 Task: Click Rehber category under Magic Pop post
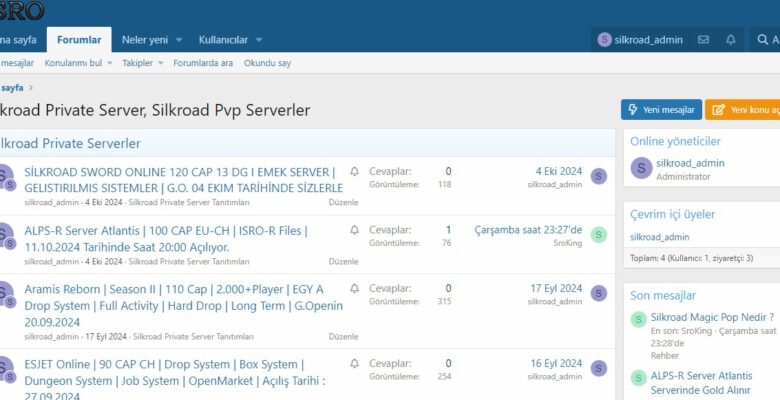[665, 356]
